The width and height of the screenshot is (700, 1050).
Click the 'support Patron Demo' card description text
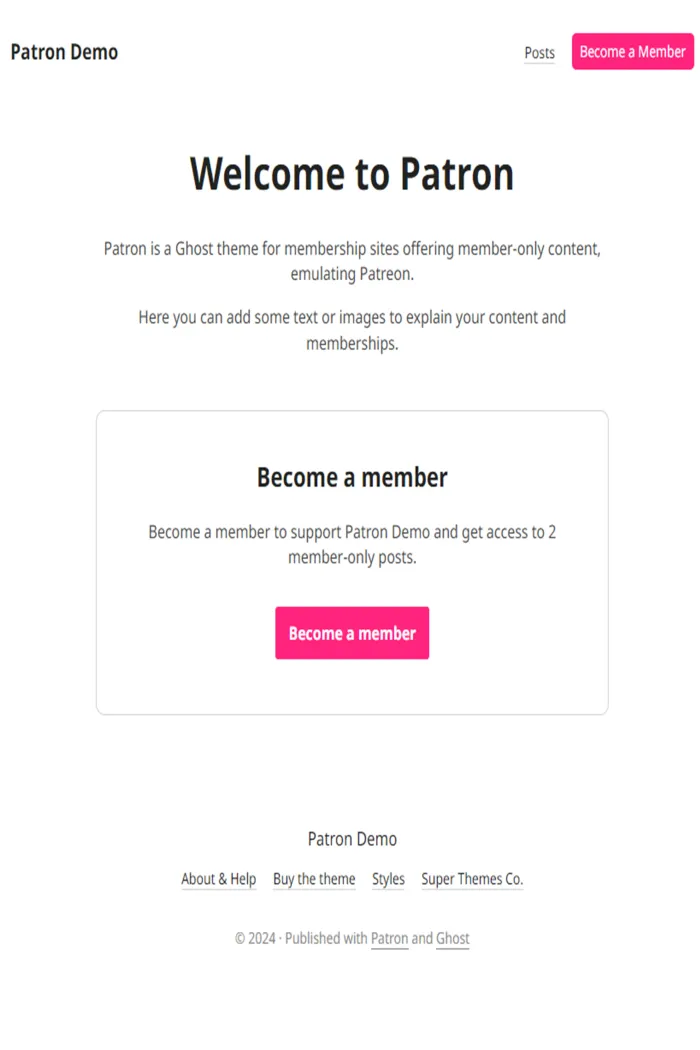point(352,532)
